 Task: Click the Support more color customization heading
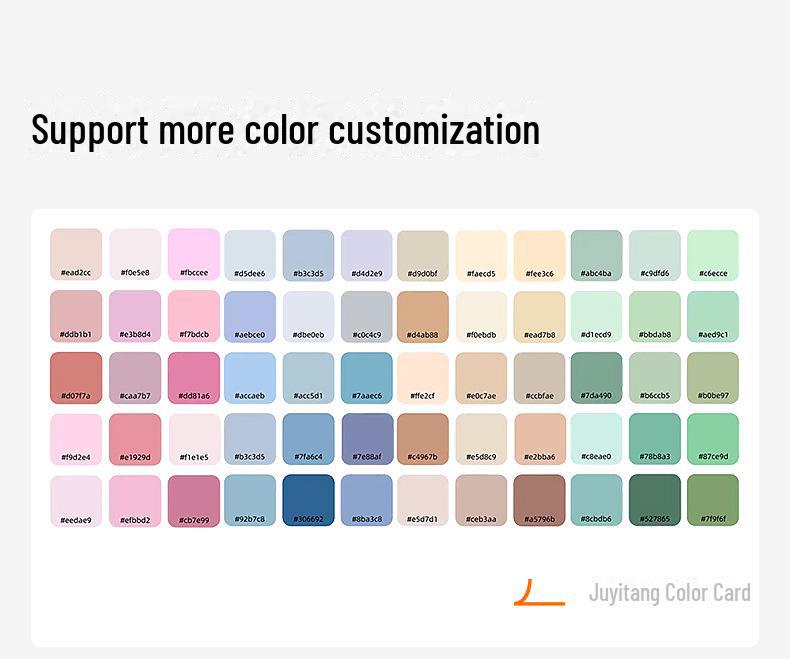click(x=286, y=130)
